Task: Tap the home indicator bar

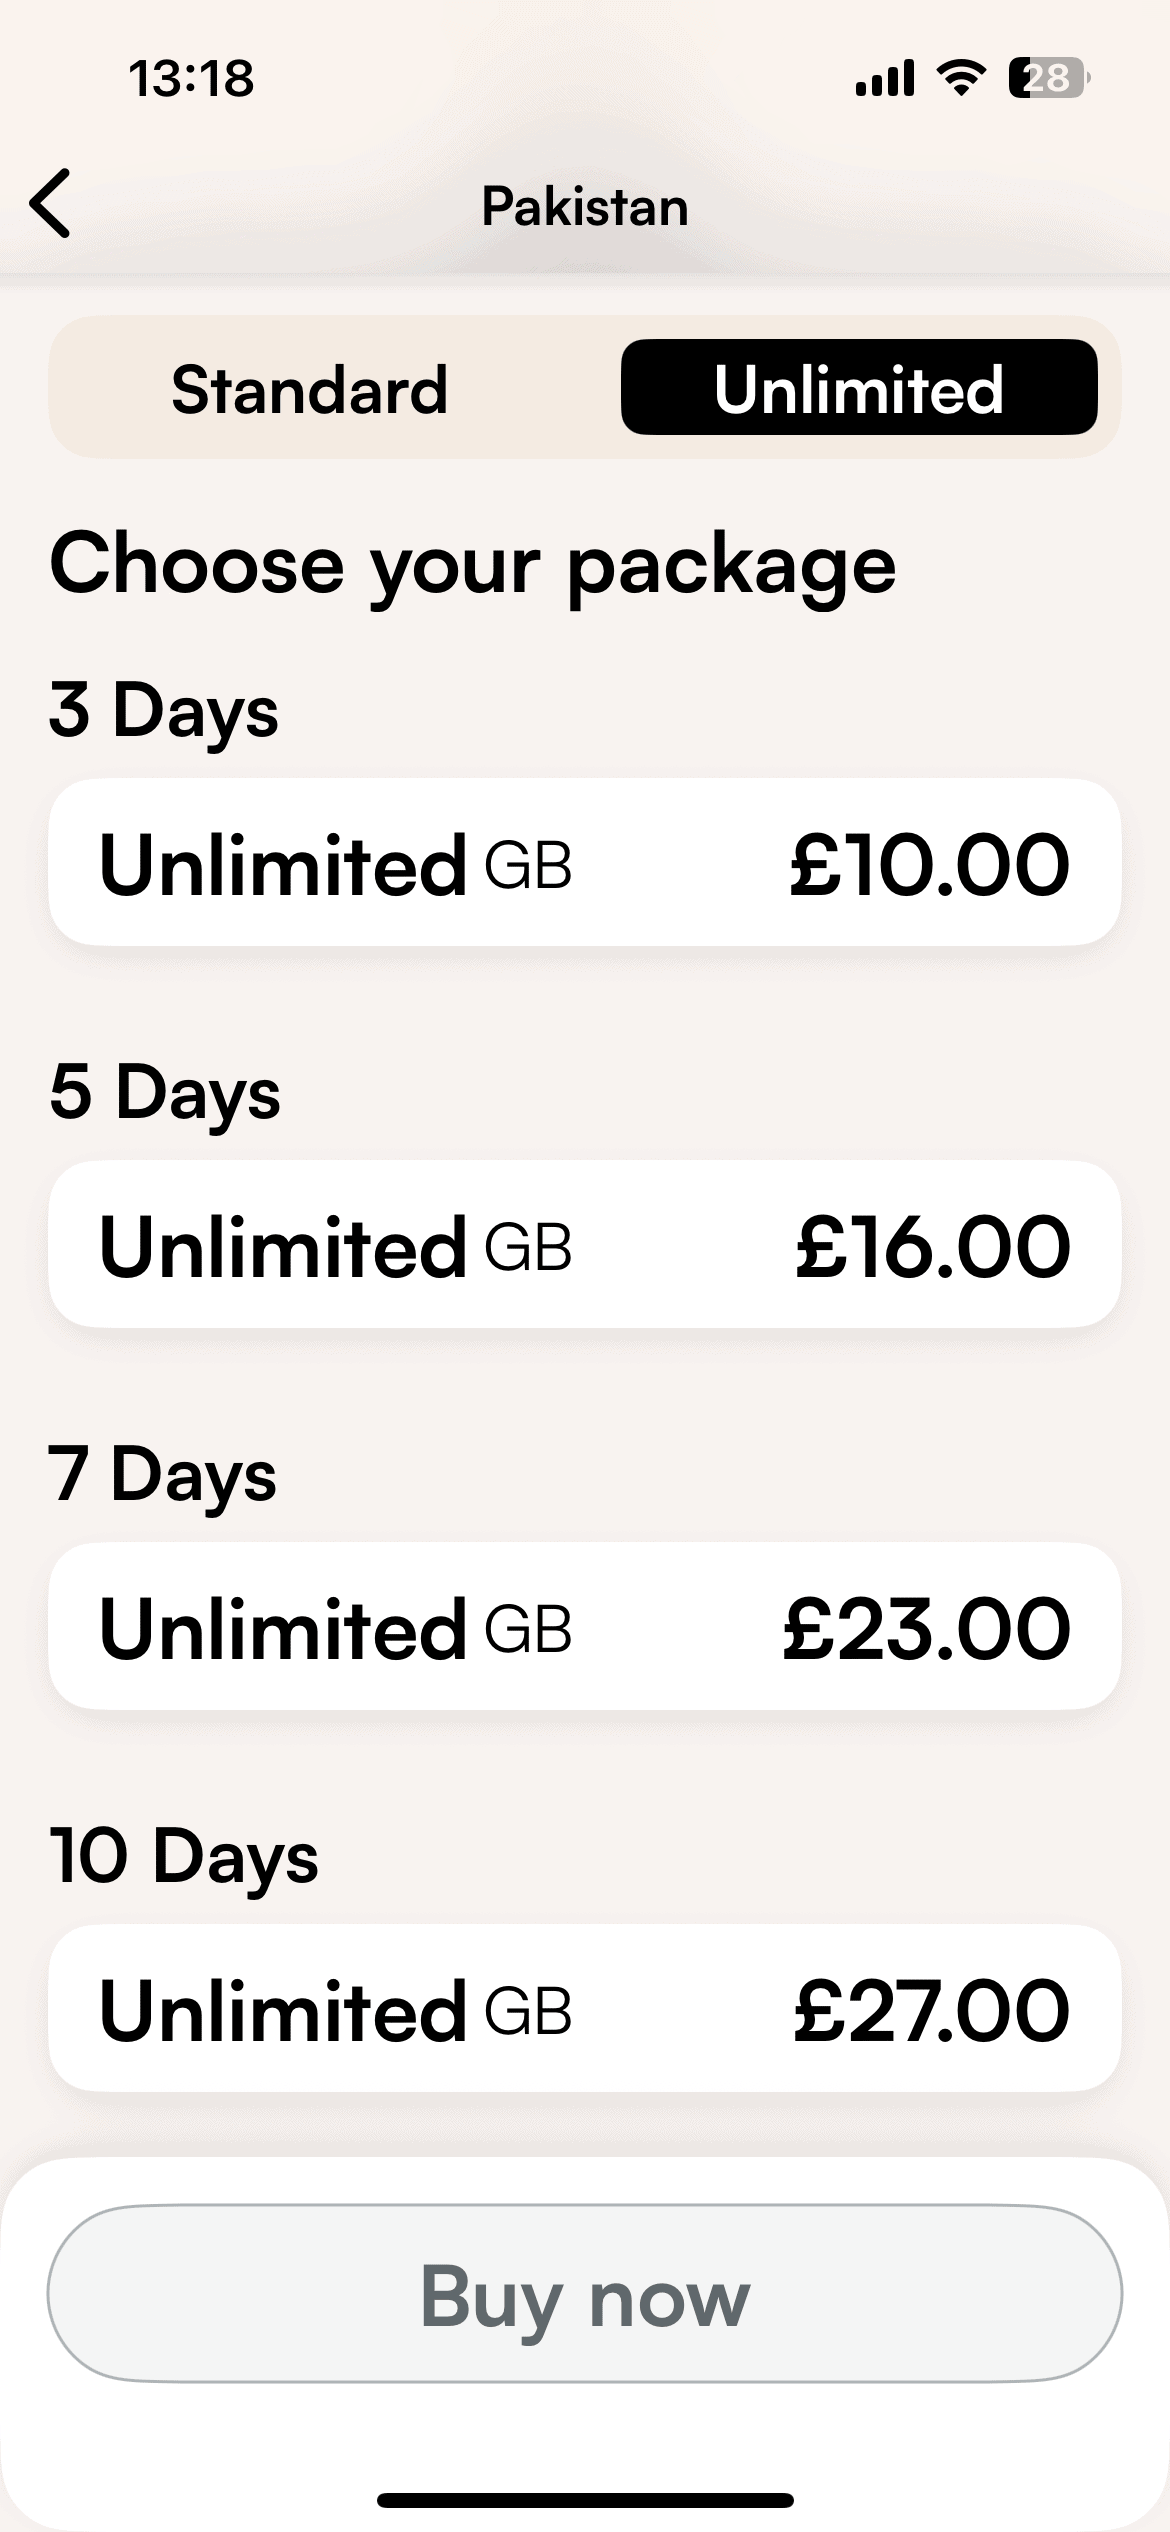Action: [x=585, y=2500]
